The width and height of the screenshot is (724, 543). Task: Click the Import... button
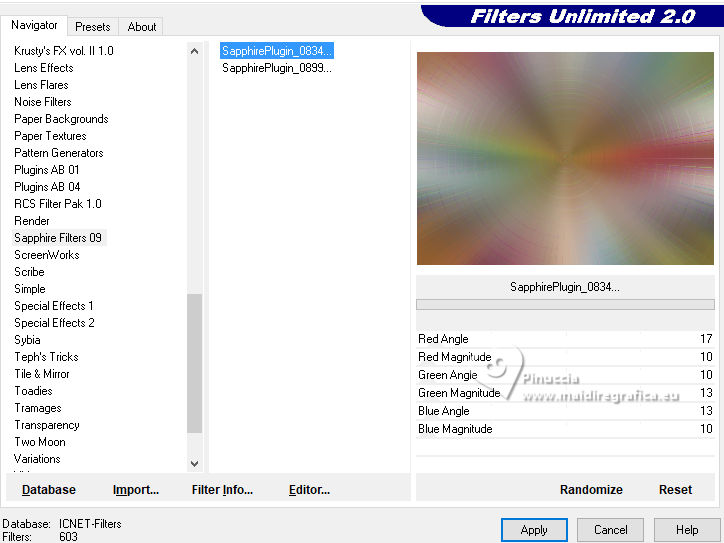pyautogui.click(x=136, y=490)
